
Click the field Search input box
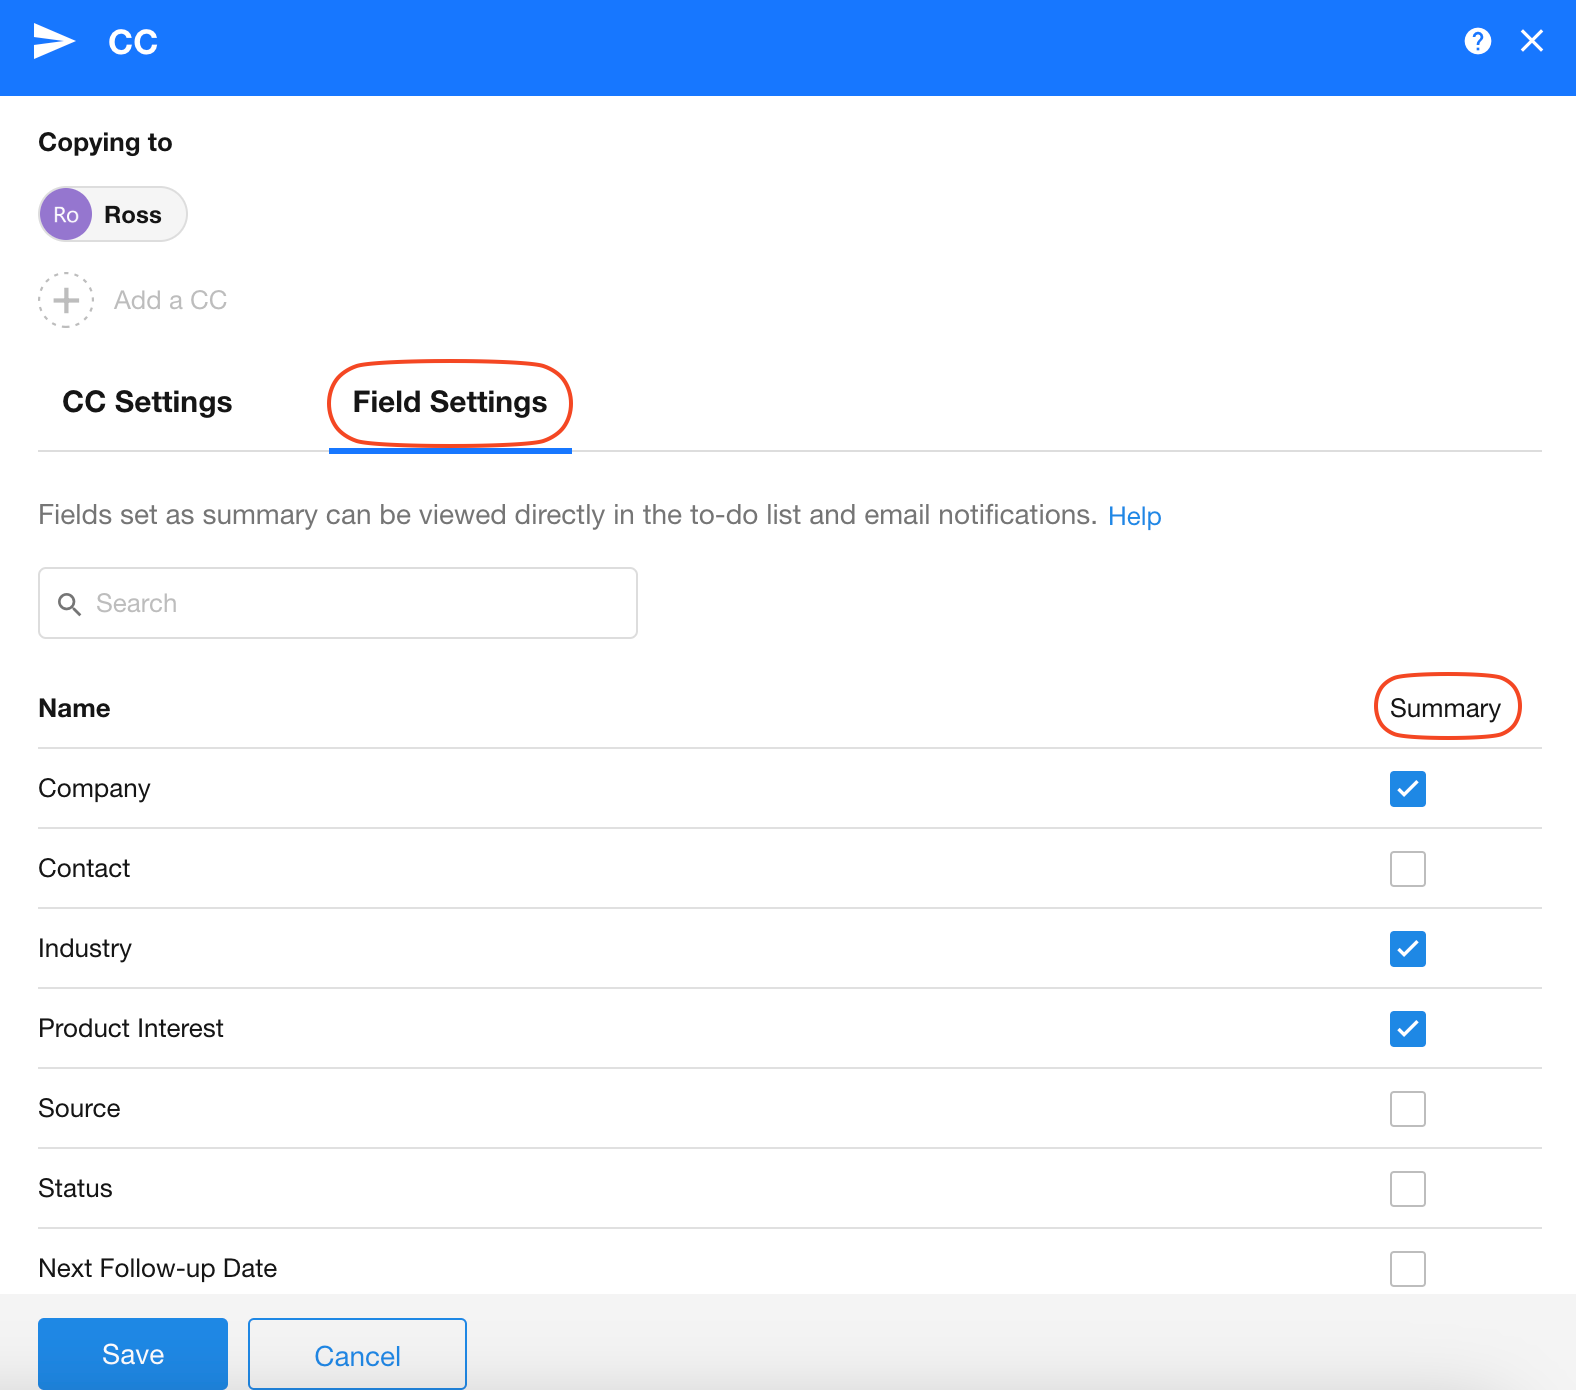pos(360,603)
